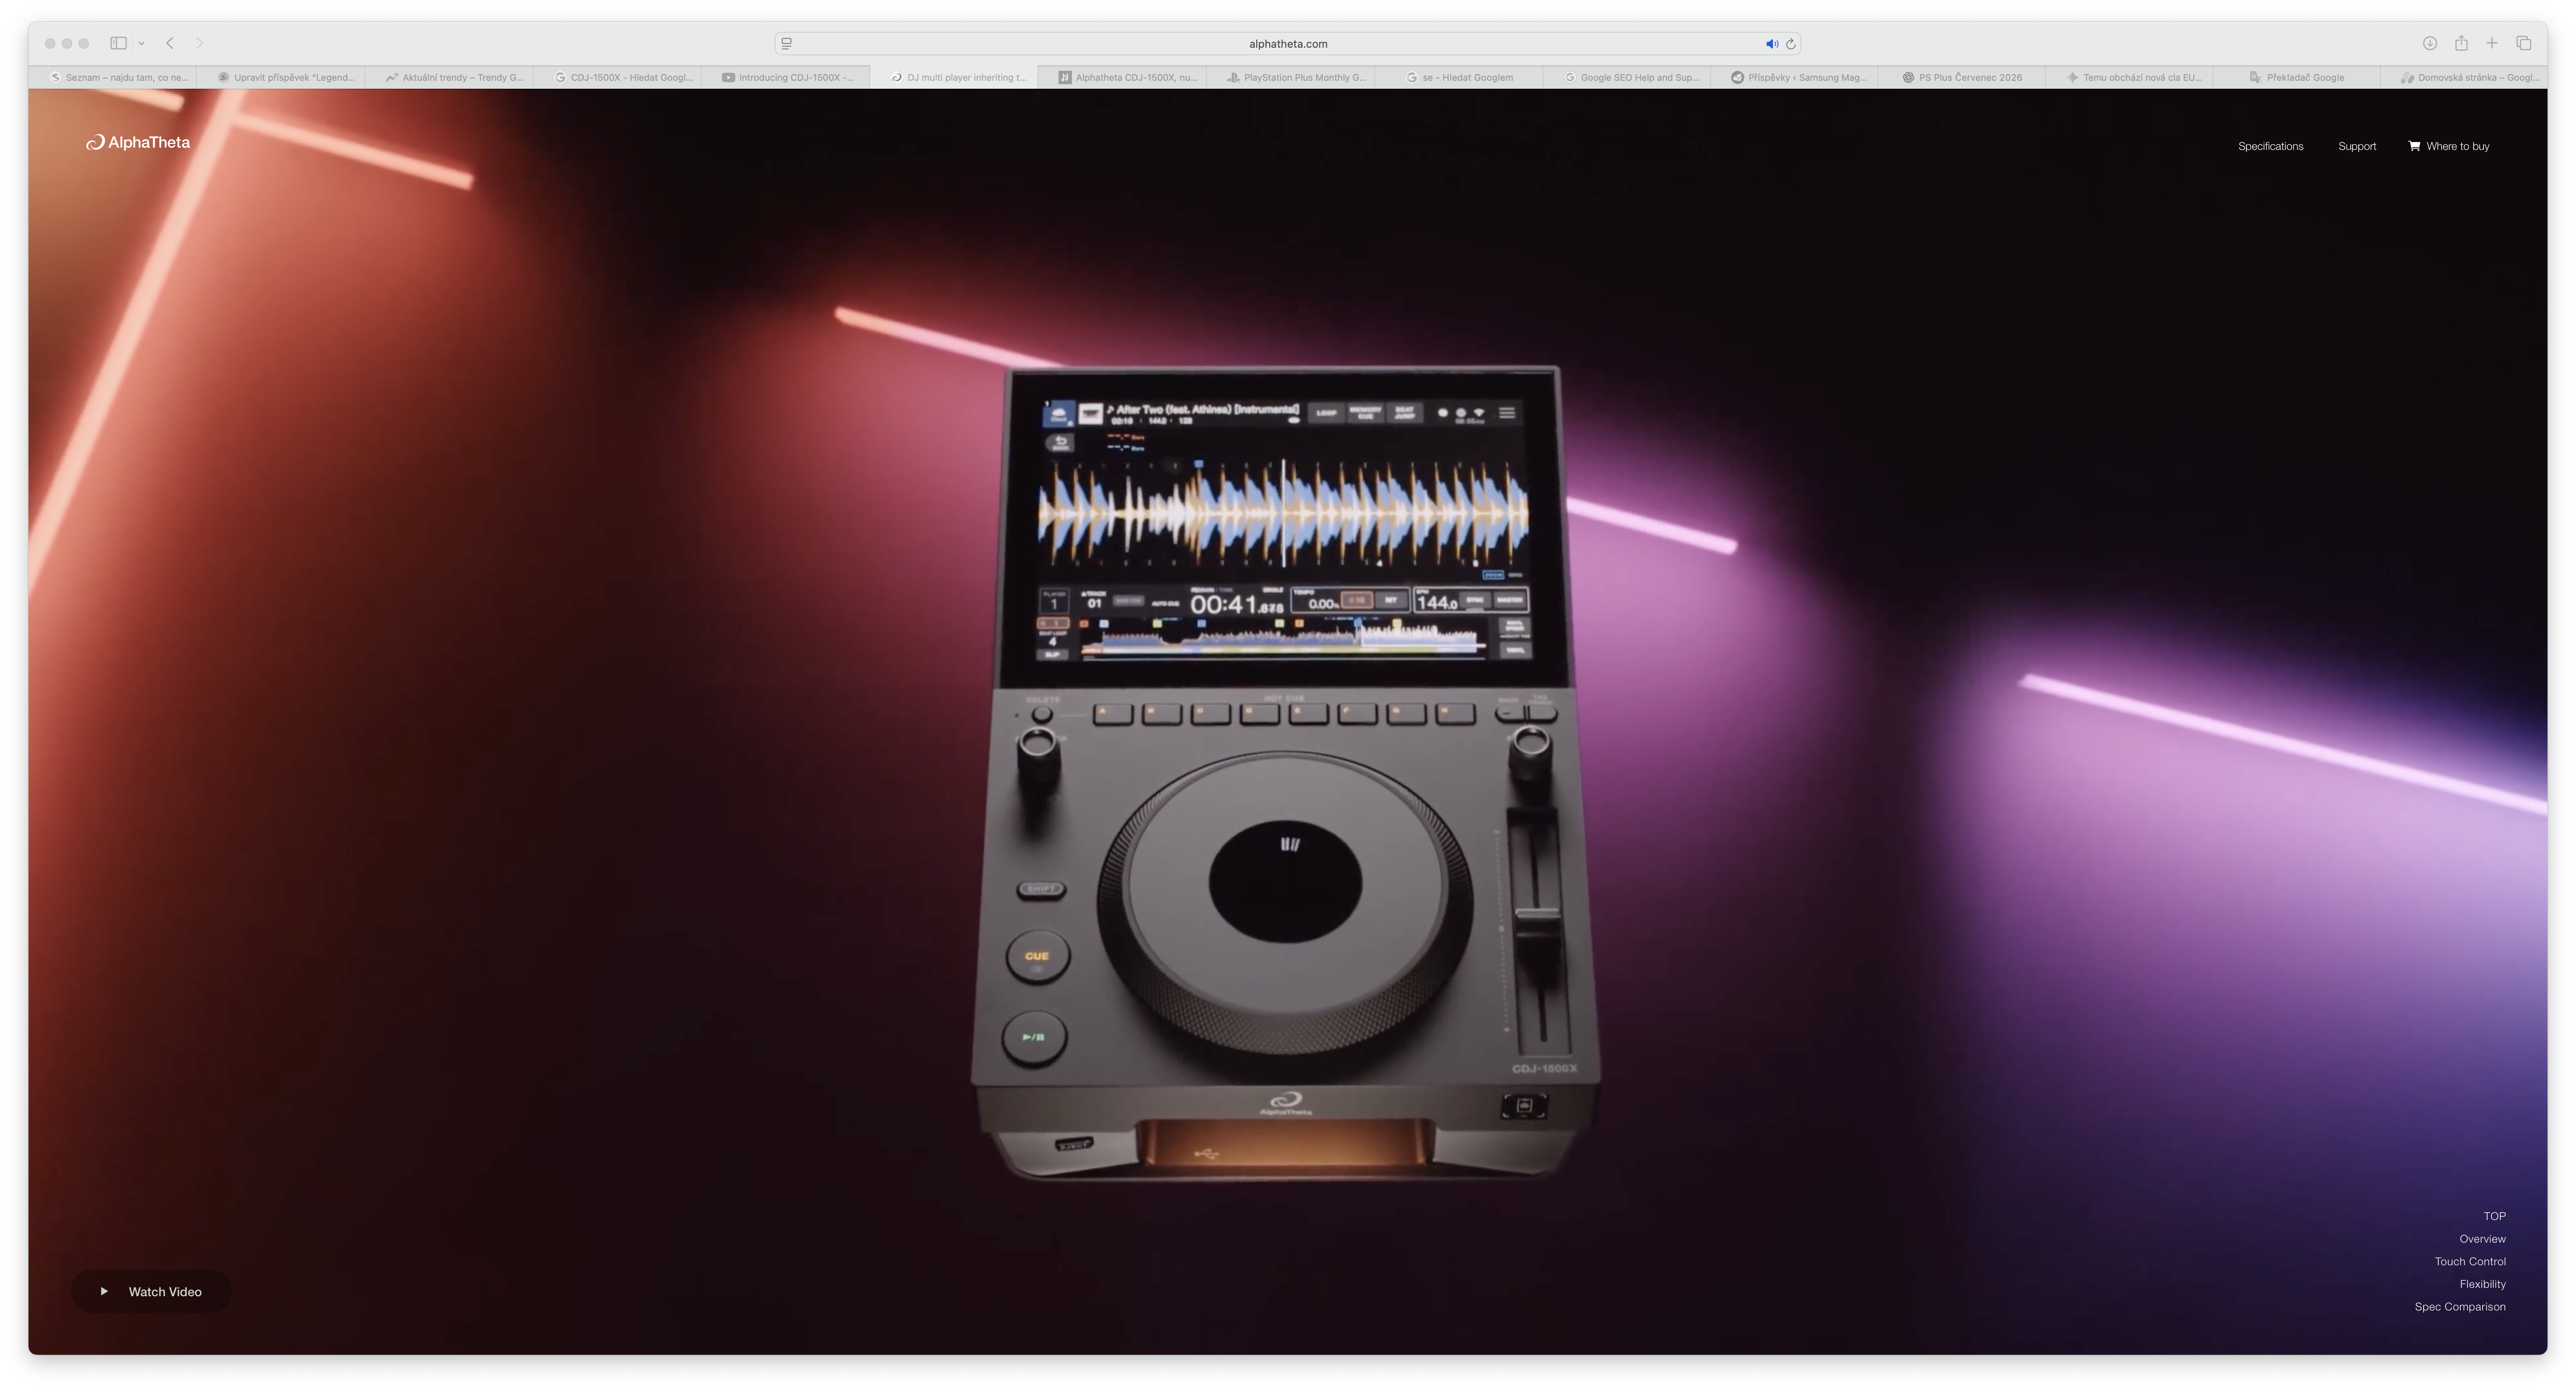
Task: Click the Safari sidebar toggle icon
Action: click(118, 43)
